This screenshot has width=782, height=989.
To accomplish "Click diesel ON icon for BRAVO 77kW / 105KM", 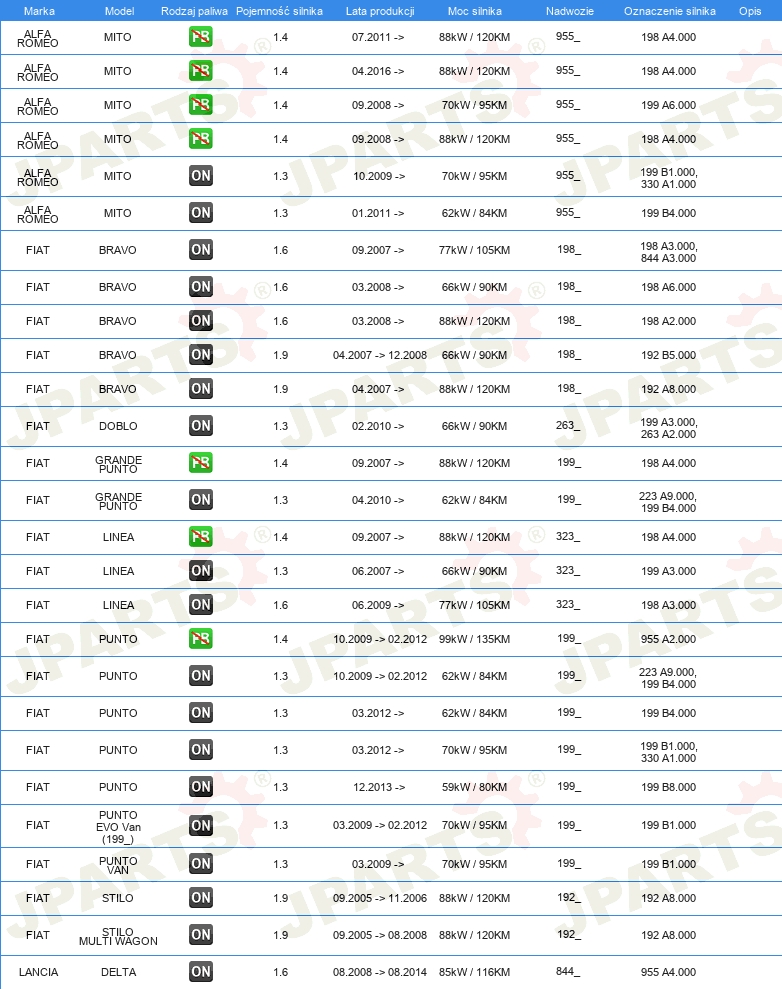I will pos(201,250).
